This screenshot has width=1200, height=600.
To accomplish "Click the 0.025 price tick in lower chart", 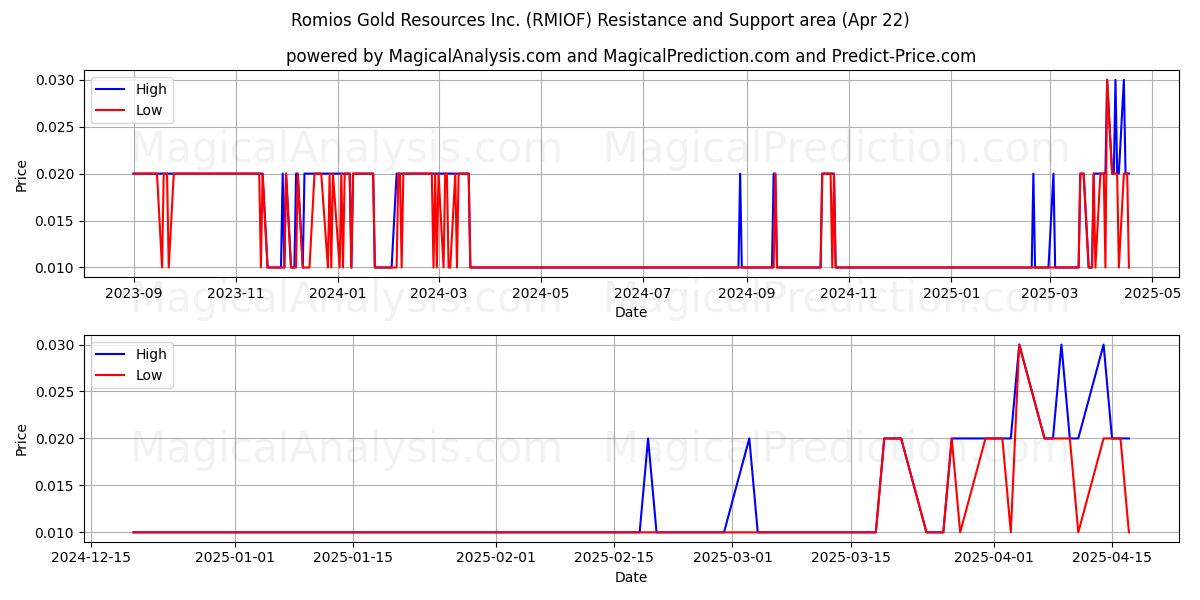I will (x=57, y=392).
